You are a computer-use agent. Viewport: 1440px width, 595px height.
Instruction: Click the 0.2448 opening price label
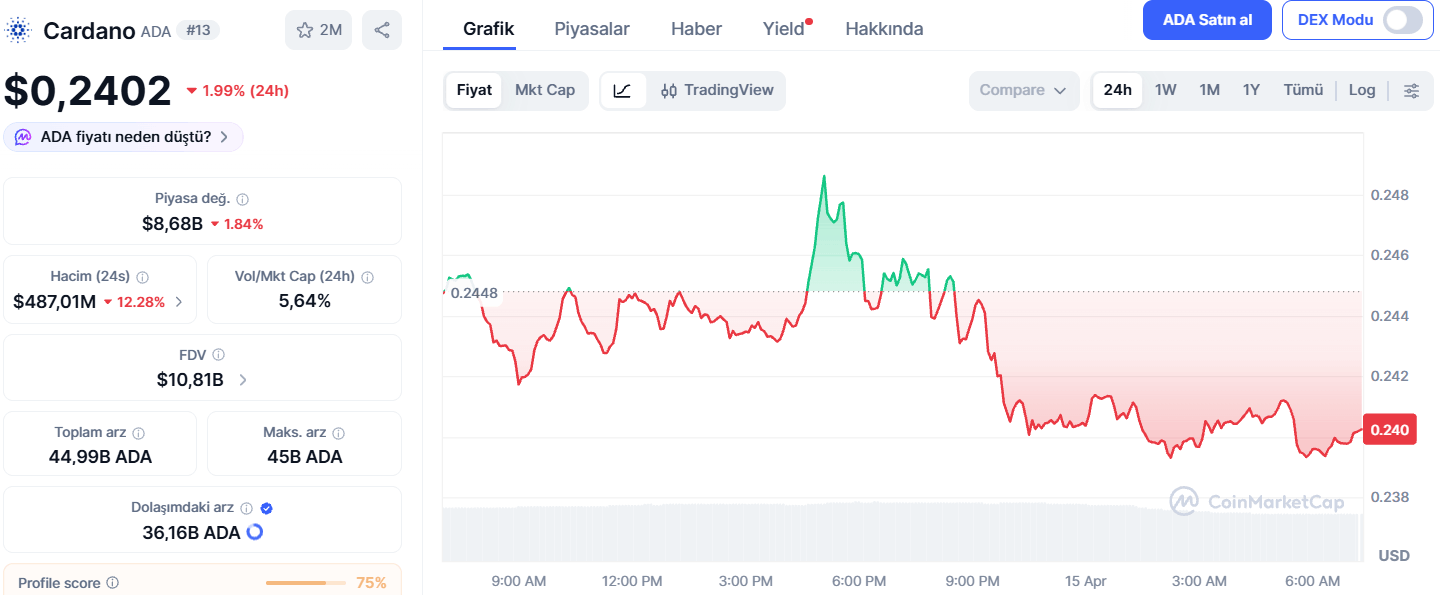[474, 293]
